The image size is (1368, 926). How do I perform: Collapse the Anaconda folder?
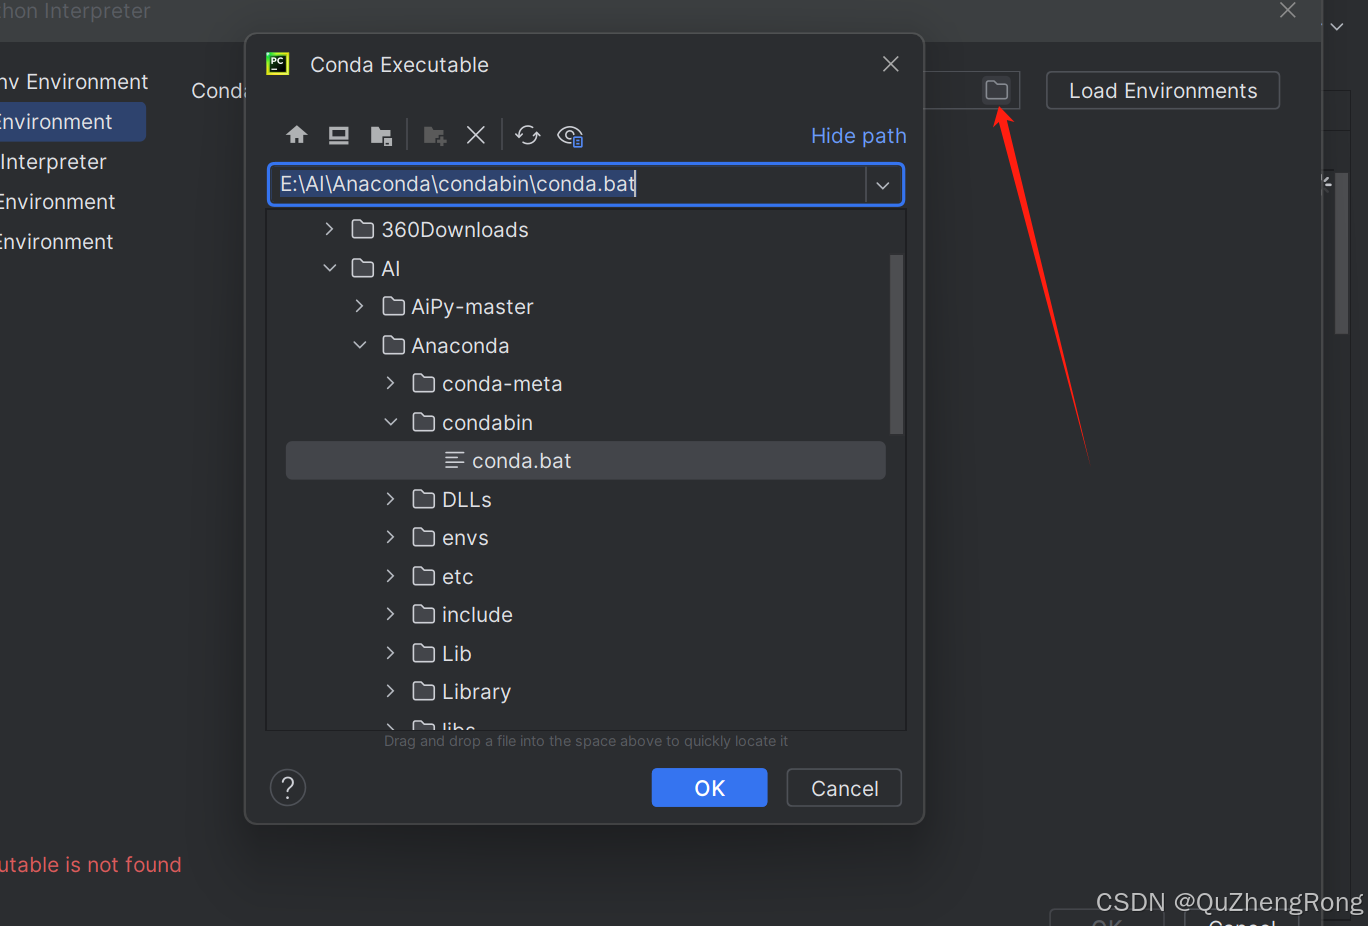point(360,344)
